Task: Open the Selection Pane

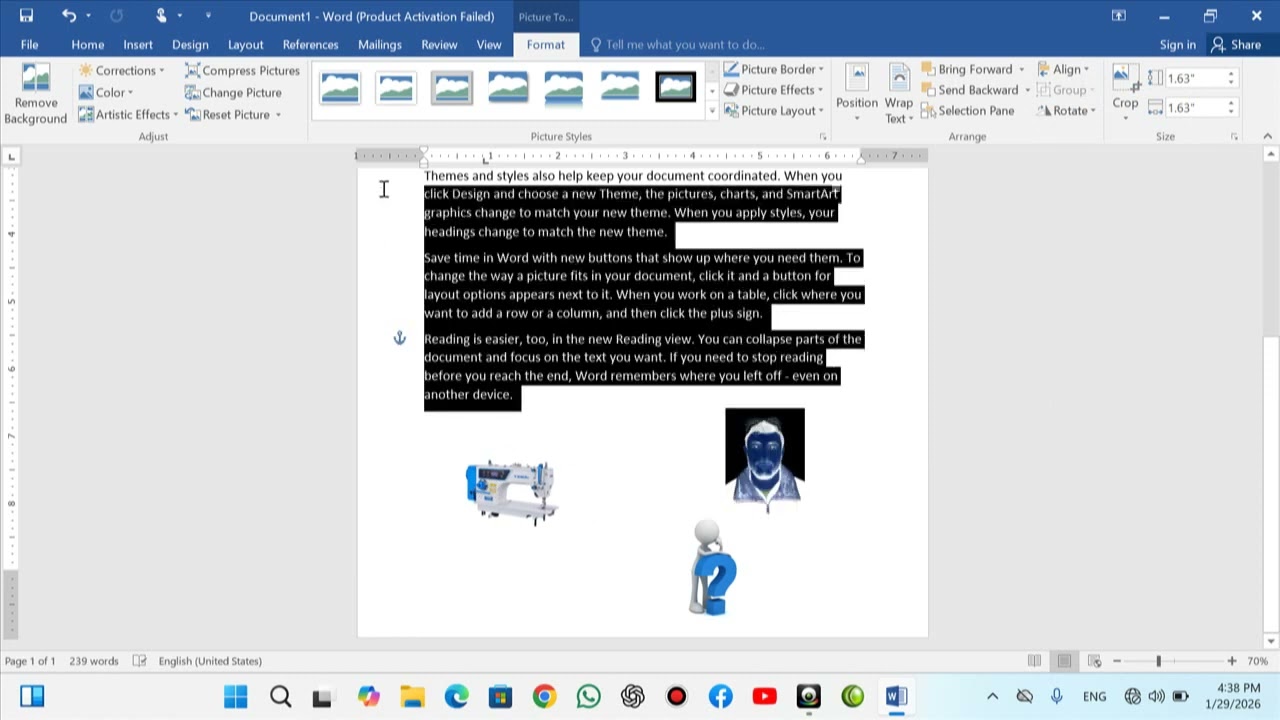Action: click(x=967, y=111)
